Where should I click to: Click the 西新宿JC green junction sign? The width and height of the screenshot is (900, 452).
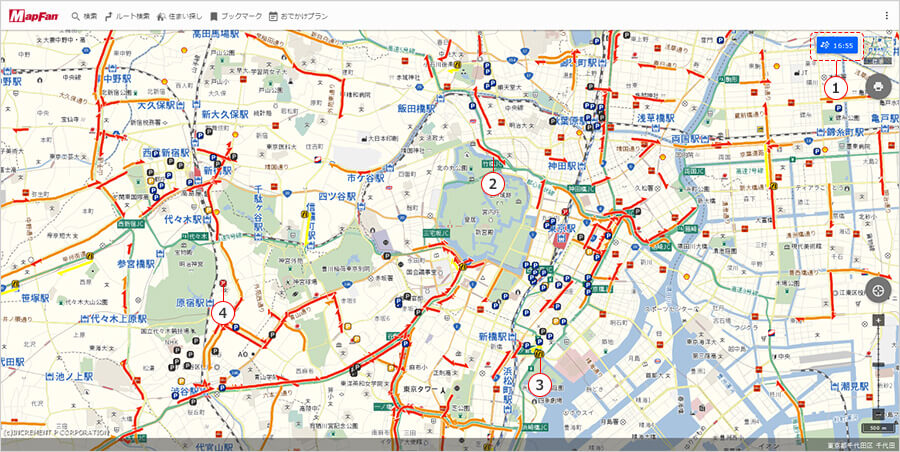129,222
